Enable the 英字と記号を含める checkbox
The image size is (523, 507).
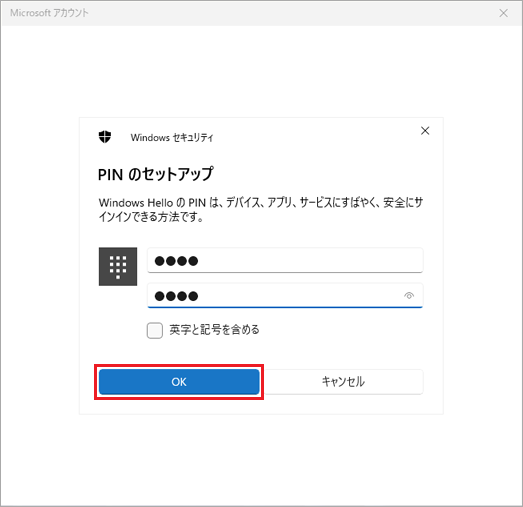coord(155,330)
